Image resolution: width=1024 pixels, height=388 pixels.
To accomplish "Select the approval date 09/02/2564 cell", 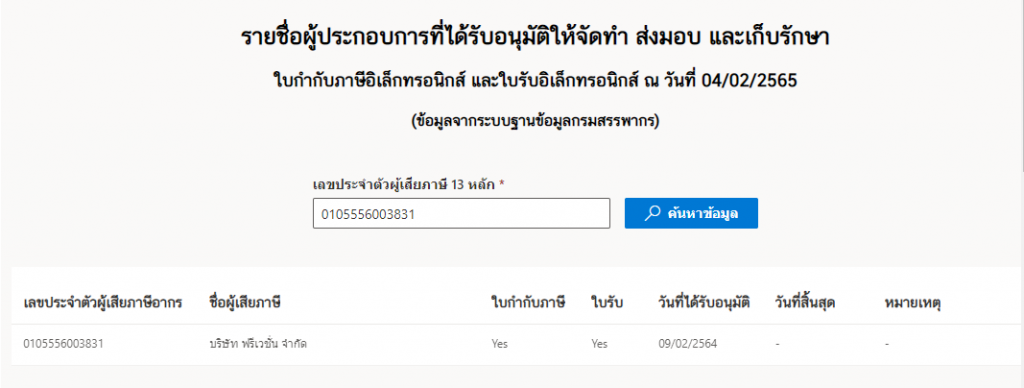I will (x=688, y=344).
